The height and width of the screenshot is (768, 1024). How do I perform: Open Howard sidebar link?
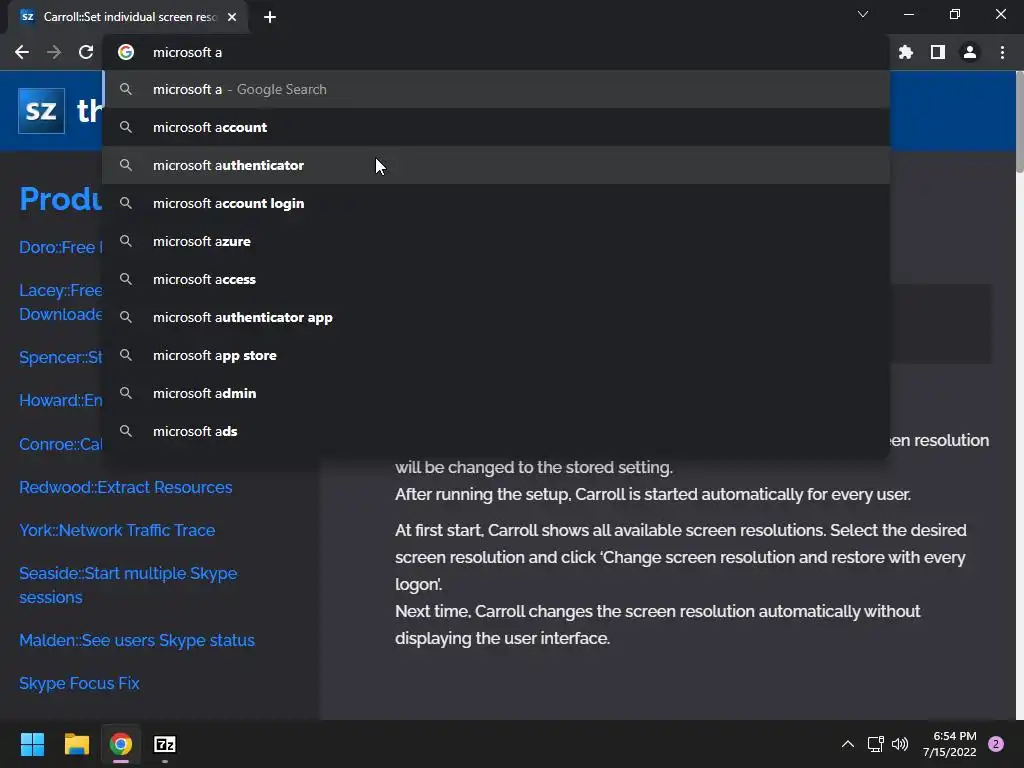(x=61, y=400)
